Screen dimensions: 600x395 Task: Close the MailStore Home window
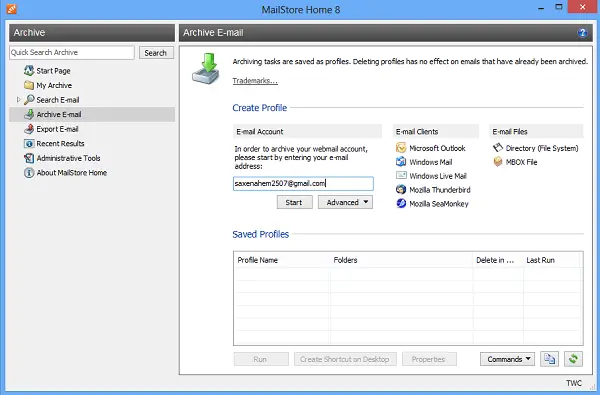tap(582, 7)
